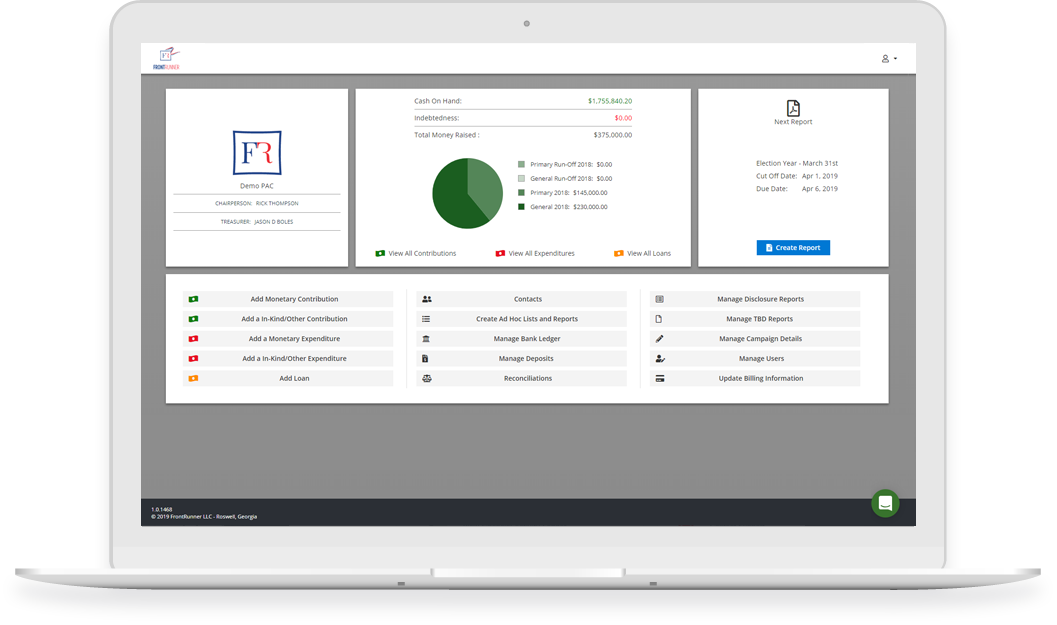This screenshot has height=625, width=1057.
Task: Click the Next Report PDF icon
Action: pyautogui.click(x=793, y=108)
